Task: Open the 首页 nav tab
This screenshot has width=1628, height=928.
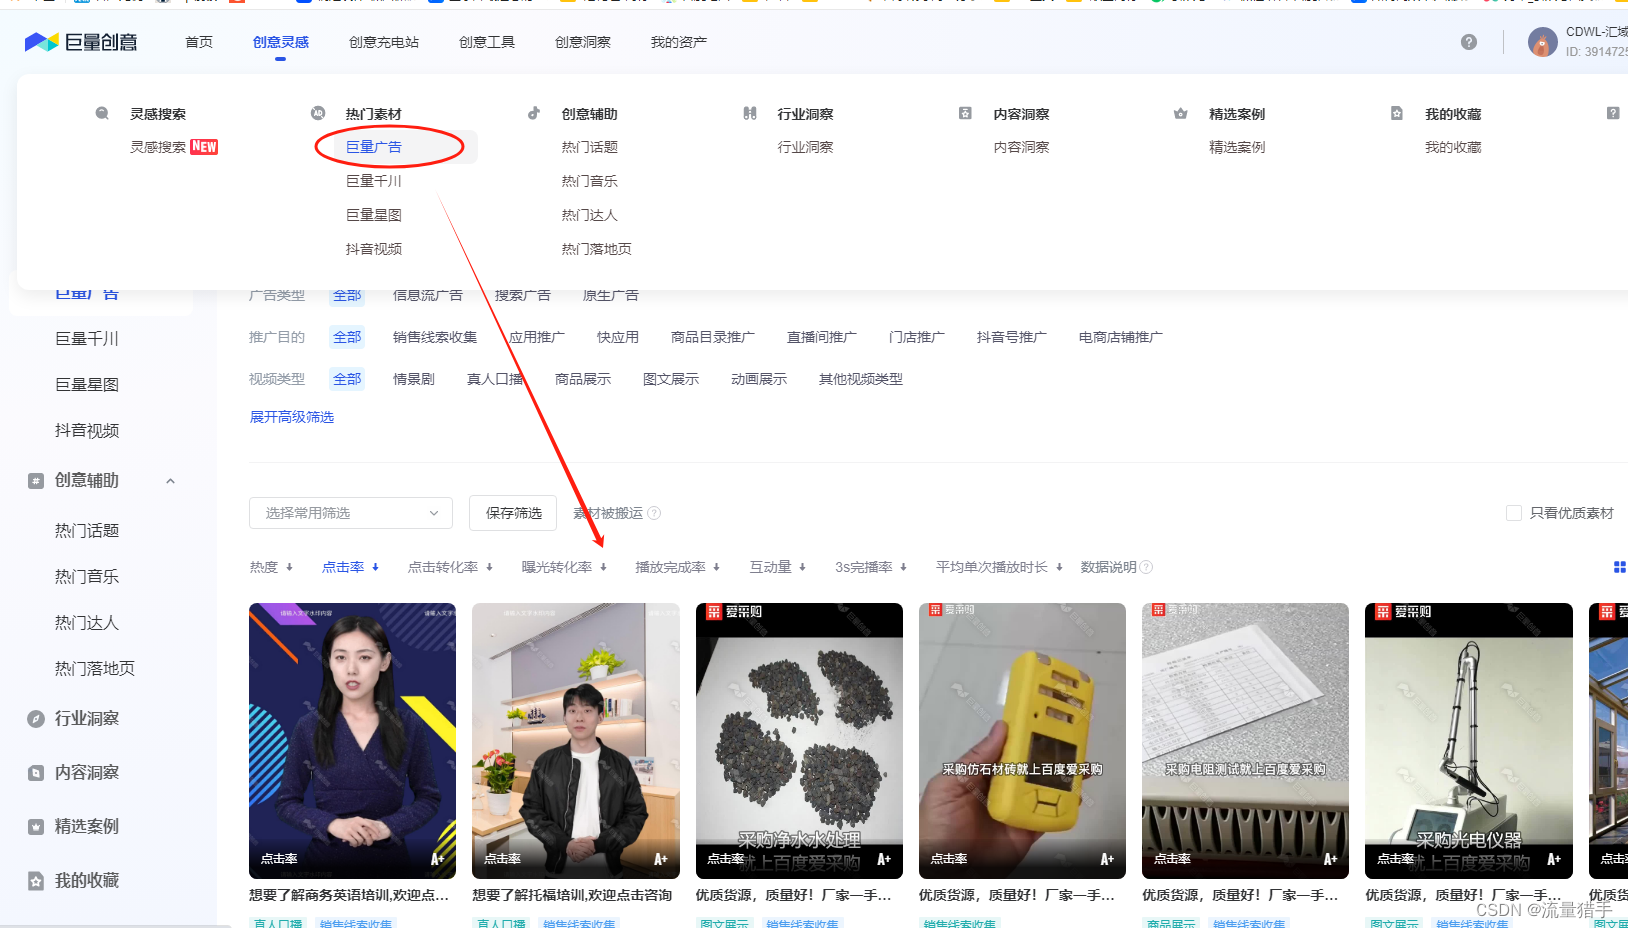Action: (199, 42)
